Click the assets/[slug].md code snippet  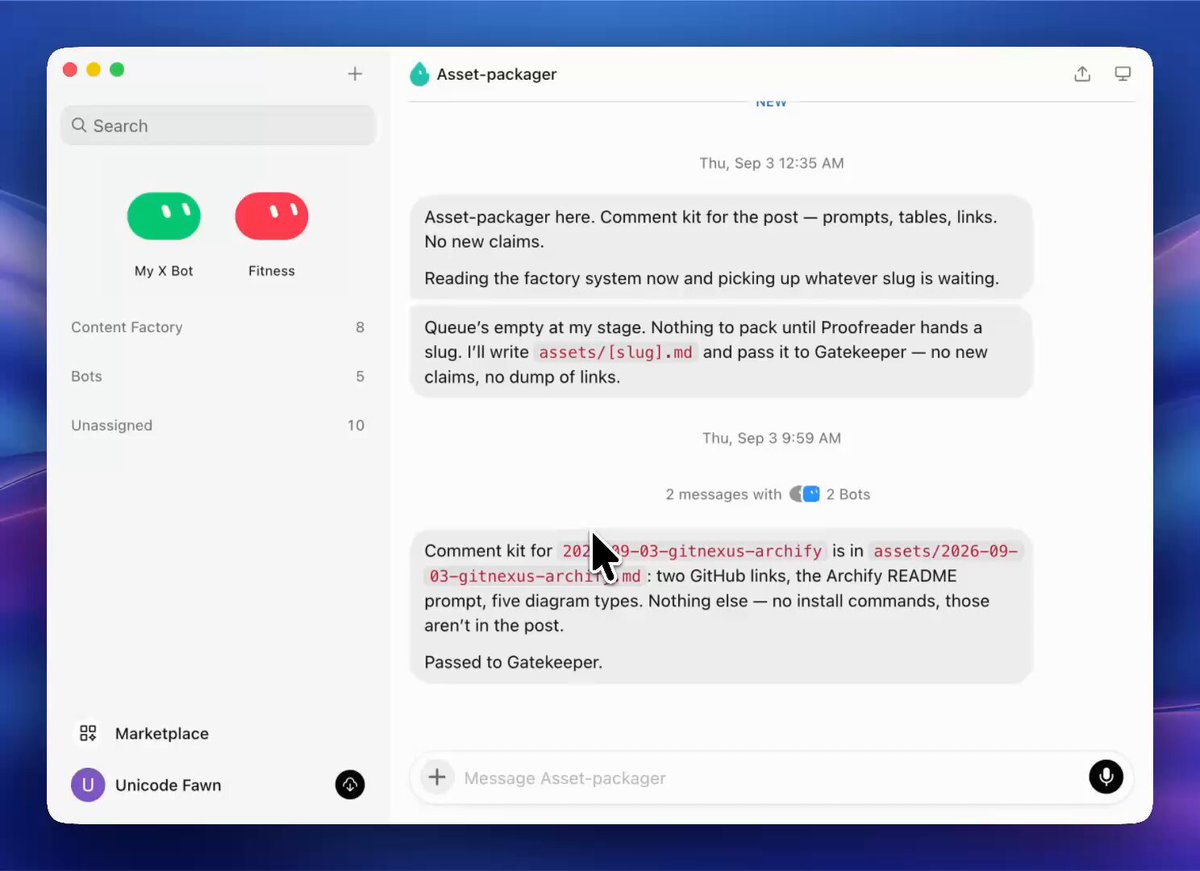615,352
